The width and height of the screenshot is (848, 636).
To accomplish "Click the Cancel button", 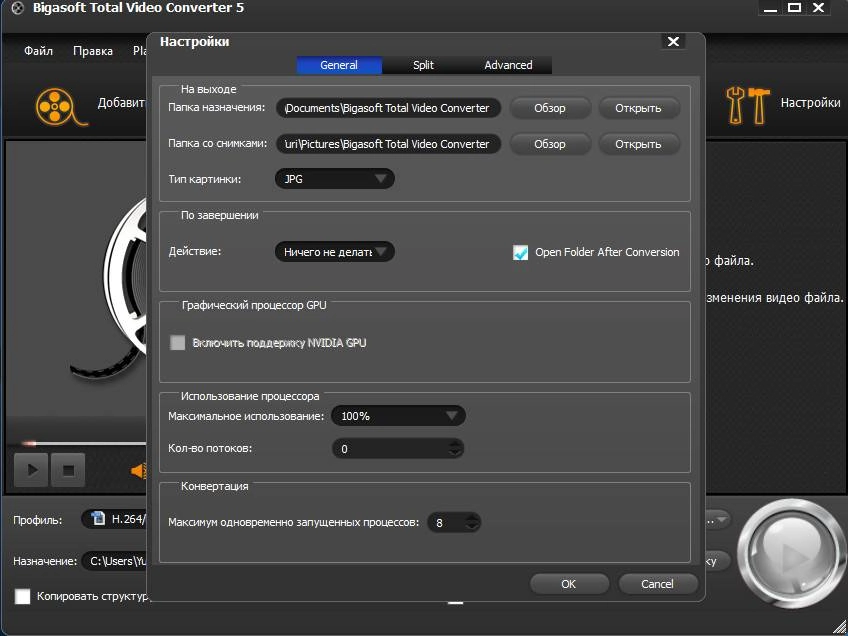I will point(658,584).
